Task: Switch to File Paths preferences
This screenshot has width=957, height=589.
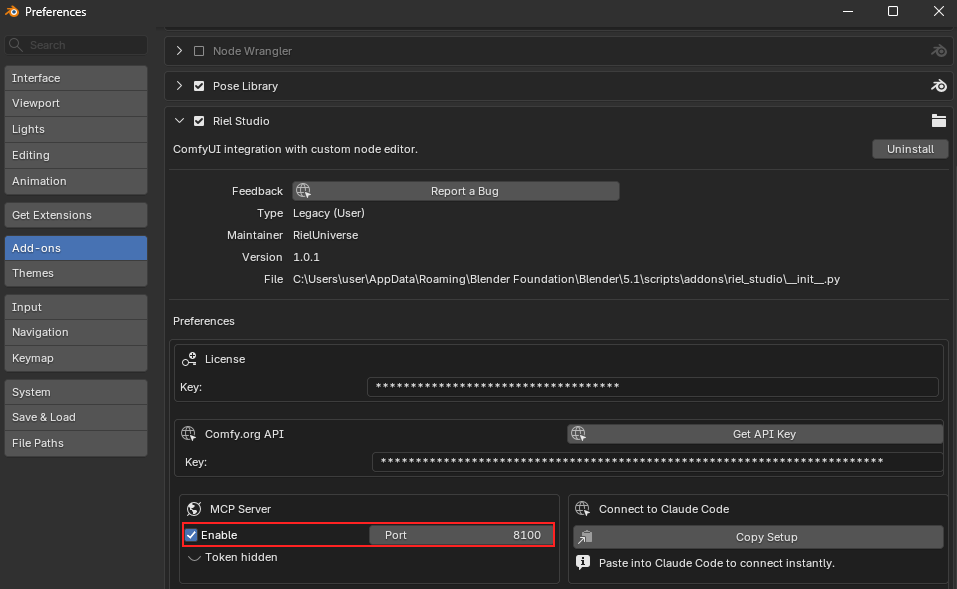Action: (x=76, y=443)
